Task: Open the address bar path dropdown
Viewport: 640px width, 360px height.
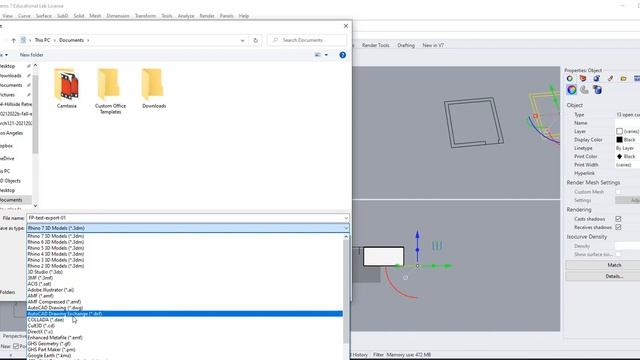Action: pos(242,40)
